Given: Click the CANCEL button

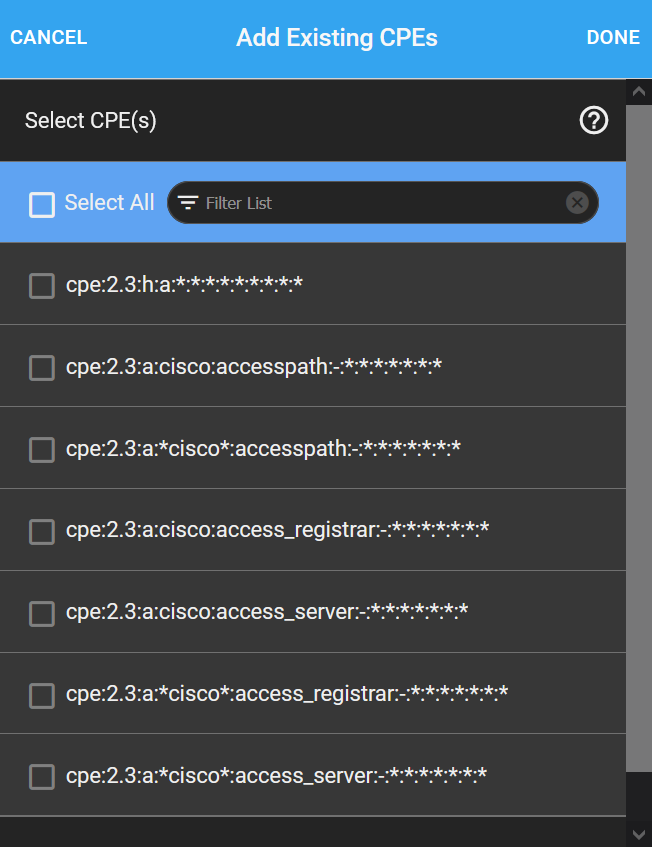Looking at the screenshot, I should (49, 37).
